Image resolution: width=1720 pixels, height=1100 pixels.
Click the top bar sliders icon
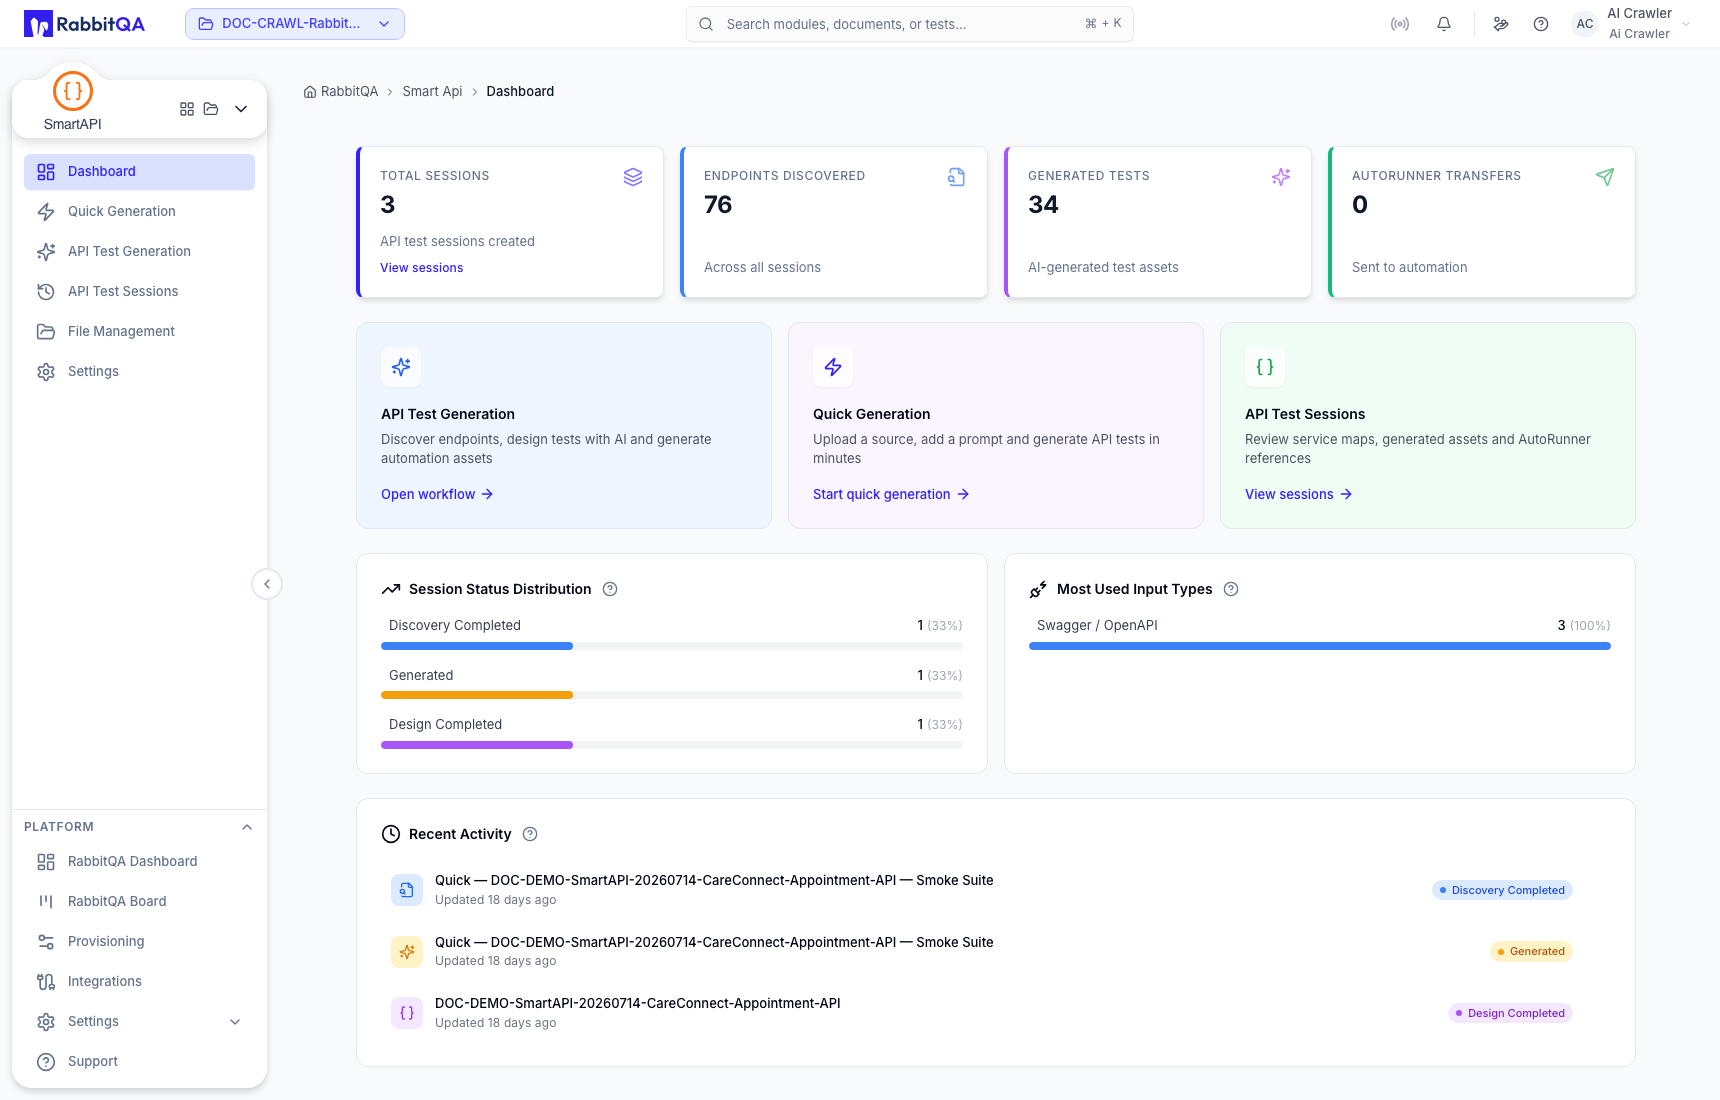[1501, 24]
